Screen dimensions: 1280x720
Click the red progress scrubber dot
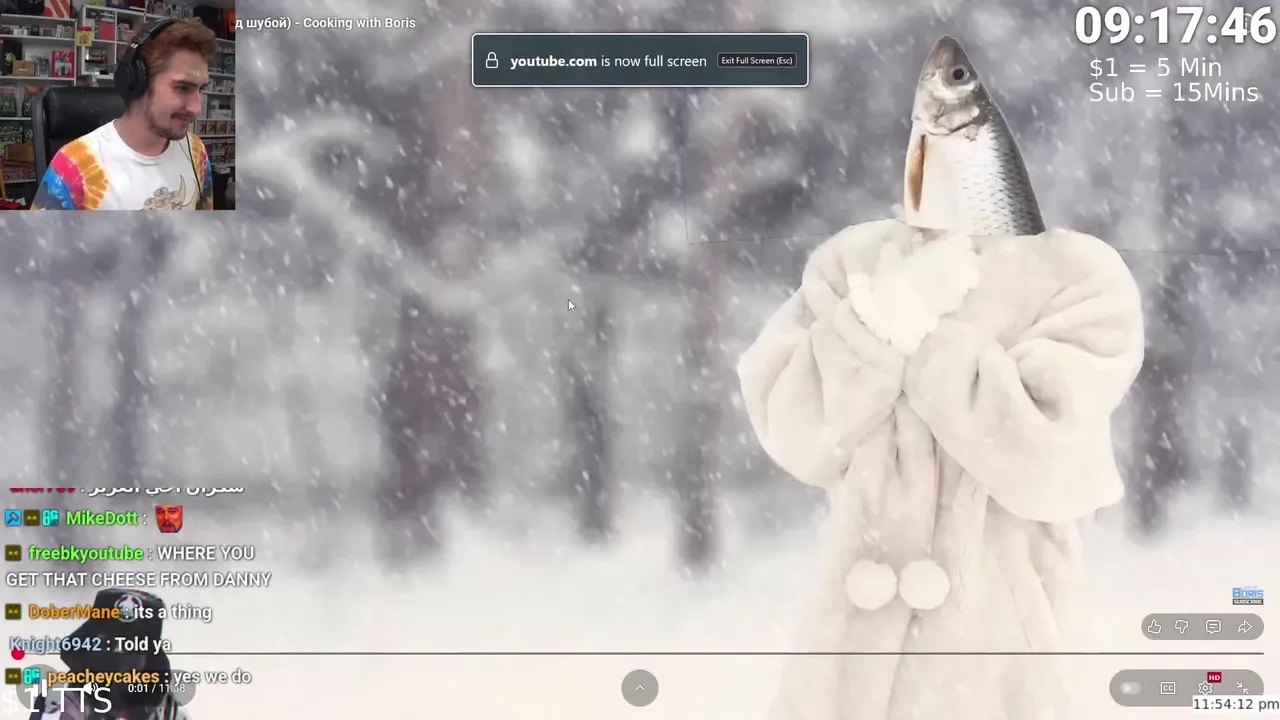click(17, 654)
